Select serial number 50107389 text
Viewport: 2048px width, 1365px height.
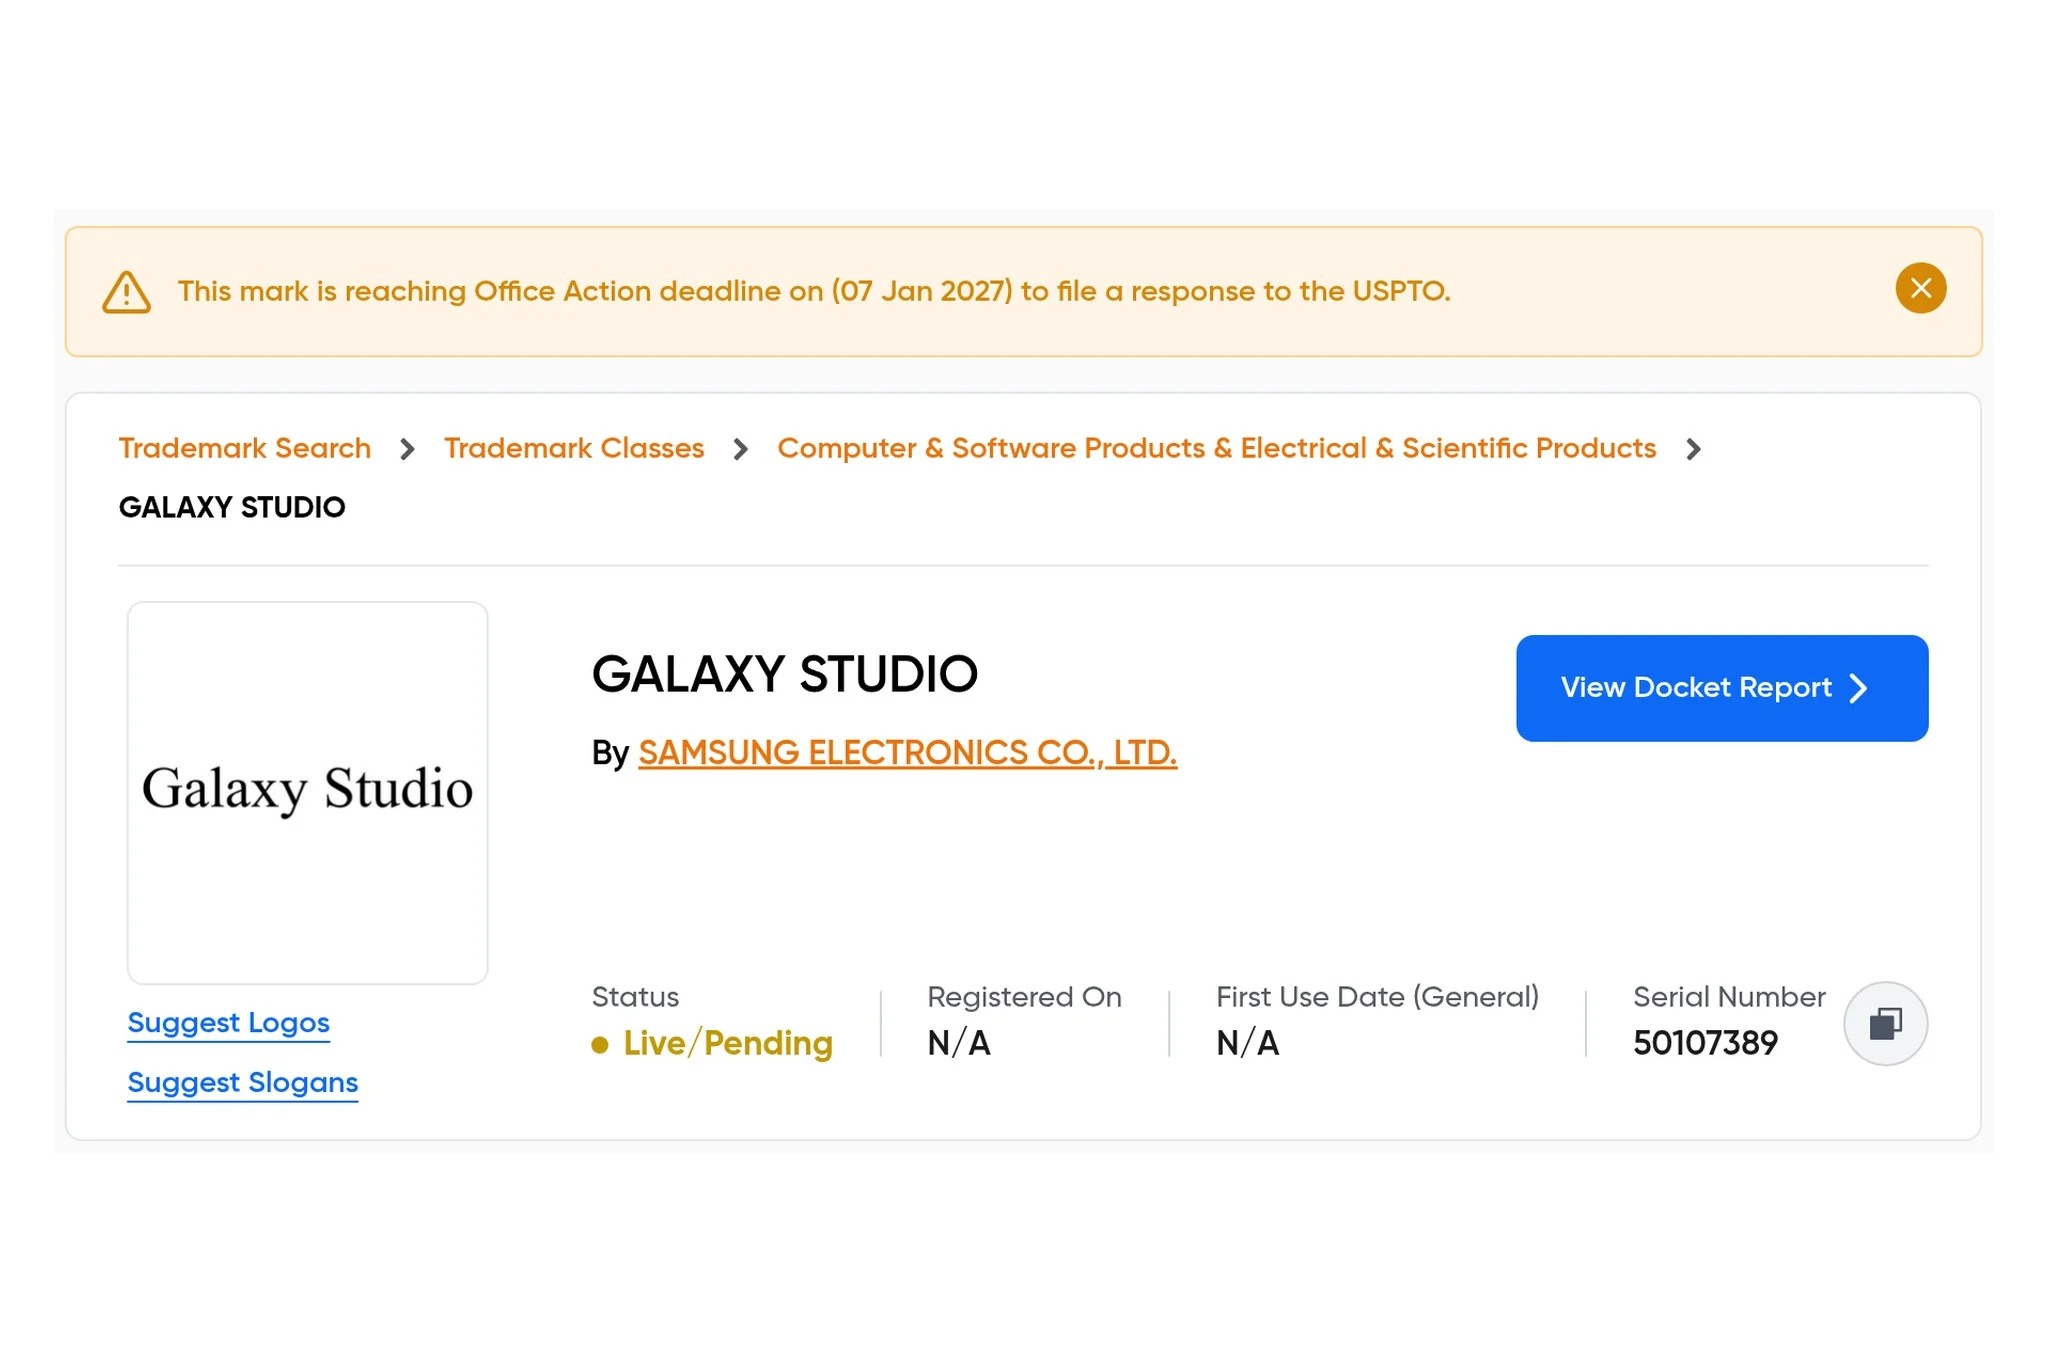tap(1705, 1044)
